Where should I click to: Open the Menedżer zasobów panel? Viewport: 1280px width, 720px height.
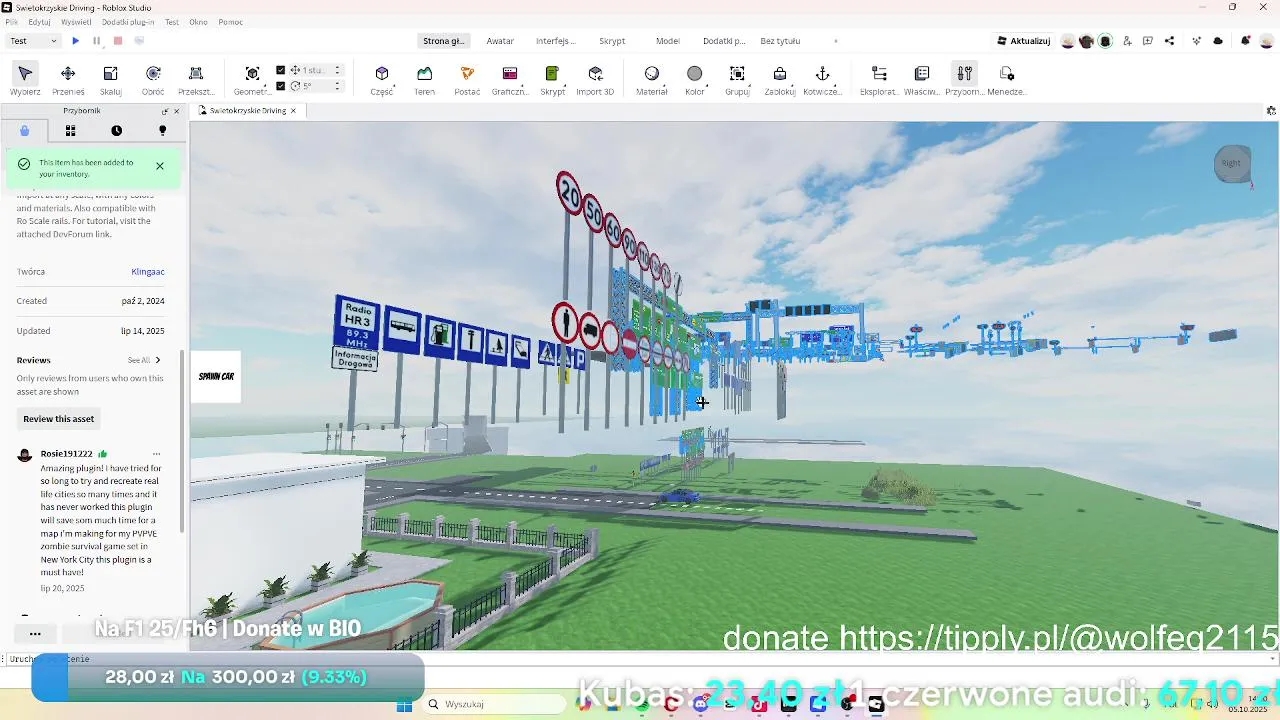(x=1007, y=79)
